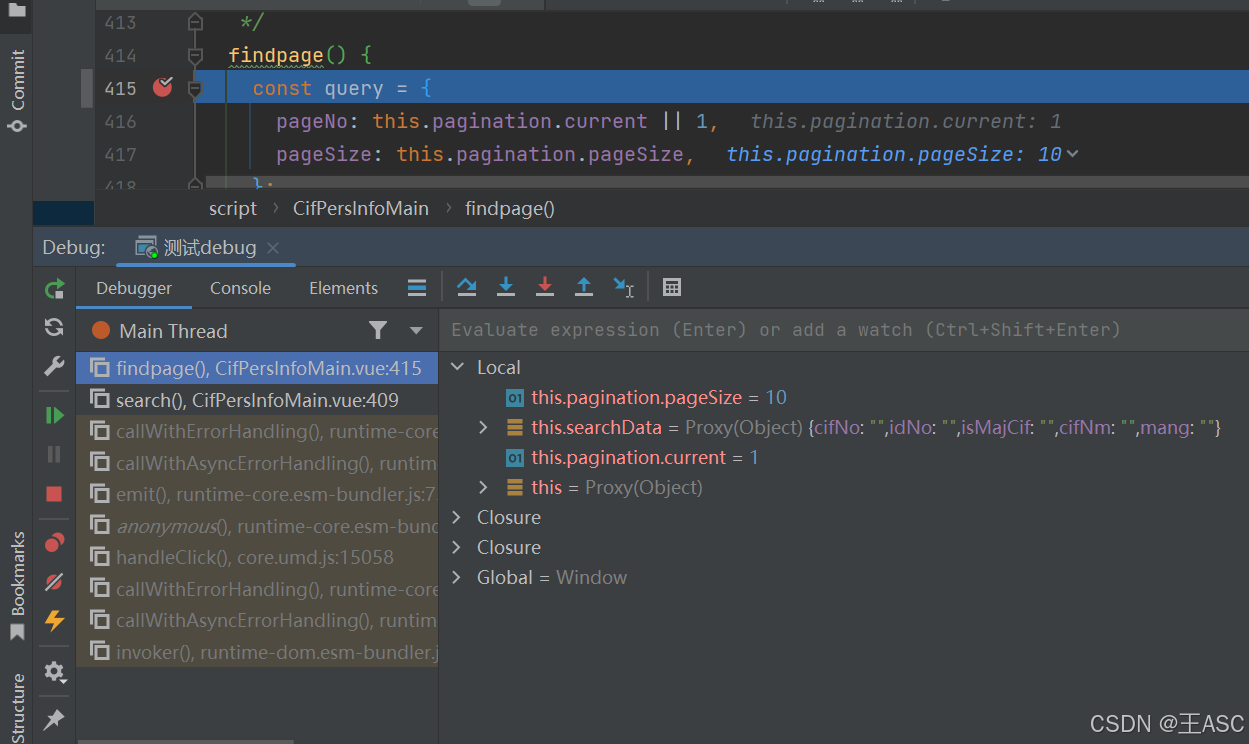The image size is (1249, 744).
Task: Open the Main Thread dropdown arrow
Action: [x=416, y=331]
